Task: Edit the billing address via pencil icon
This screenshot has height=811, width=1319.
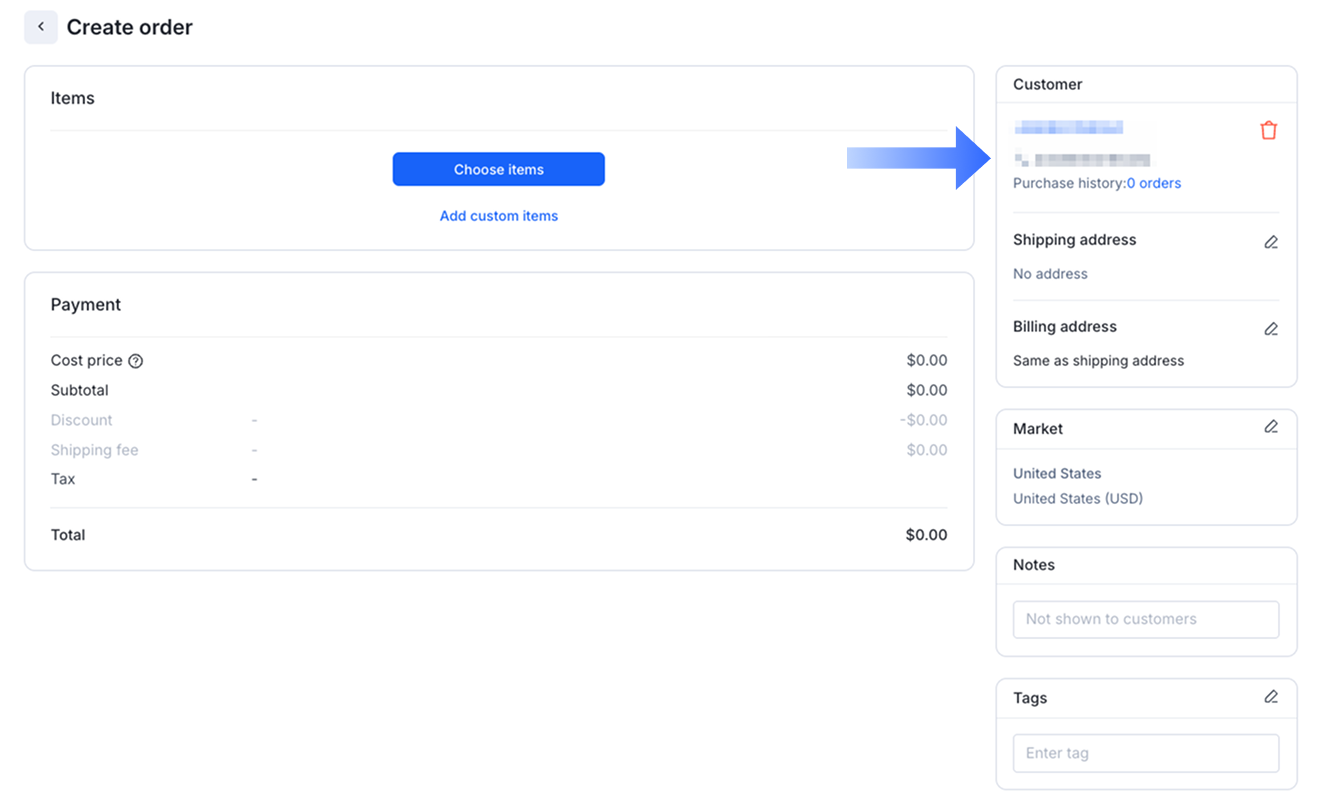Action: 1271,329
